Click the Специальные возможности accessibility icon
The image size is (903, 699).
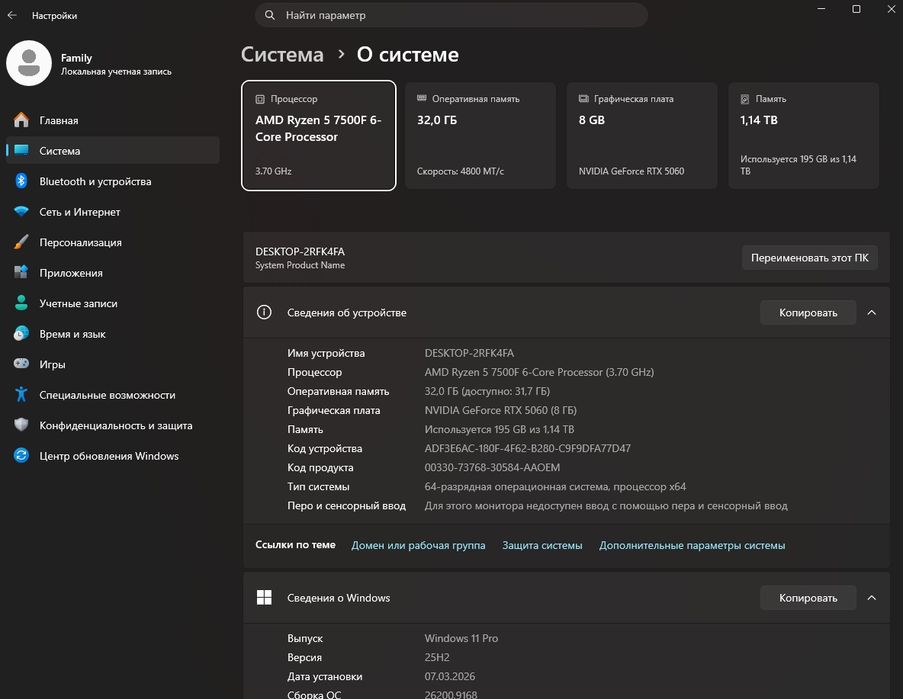[x=21, y=394]
